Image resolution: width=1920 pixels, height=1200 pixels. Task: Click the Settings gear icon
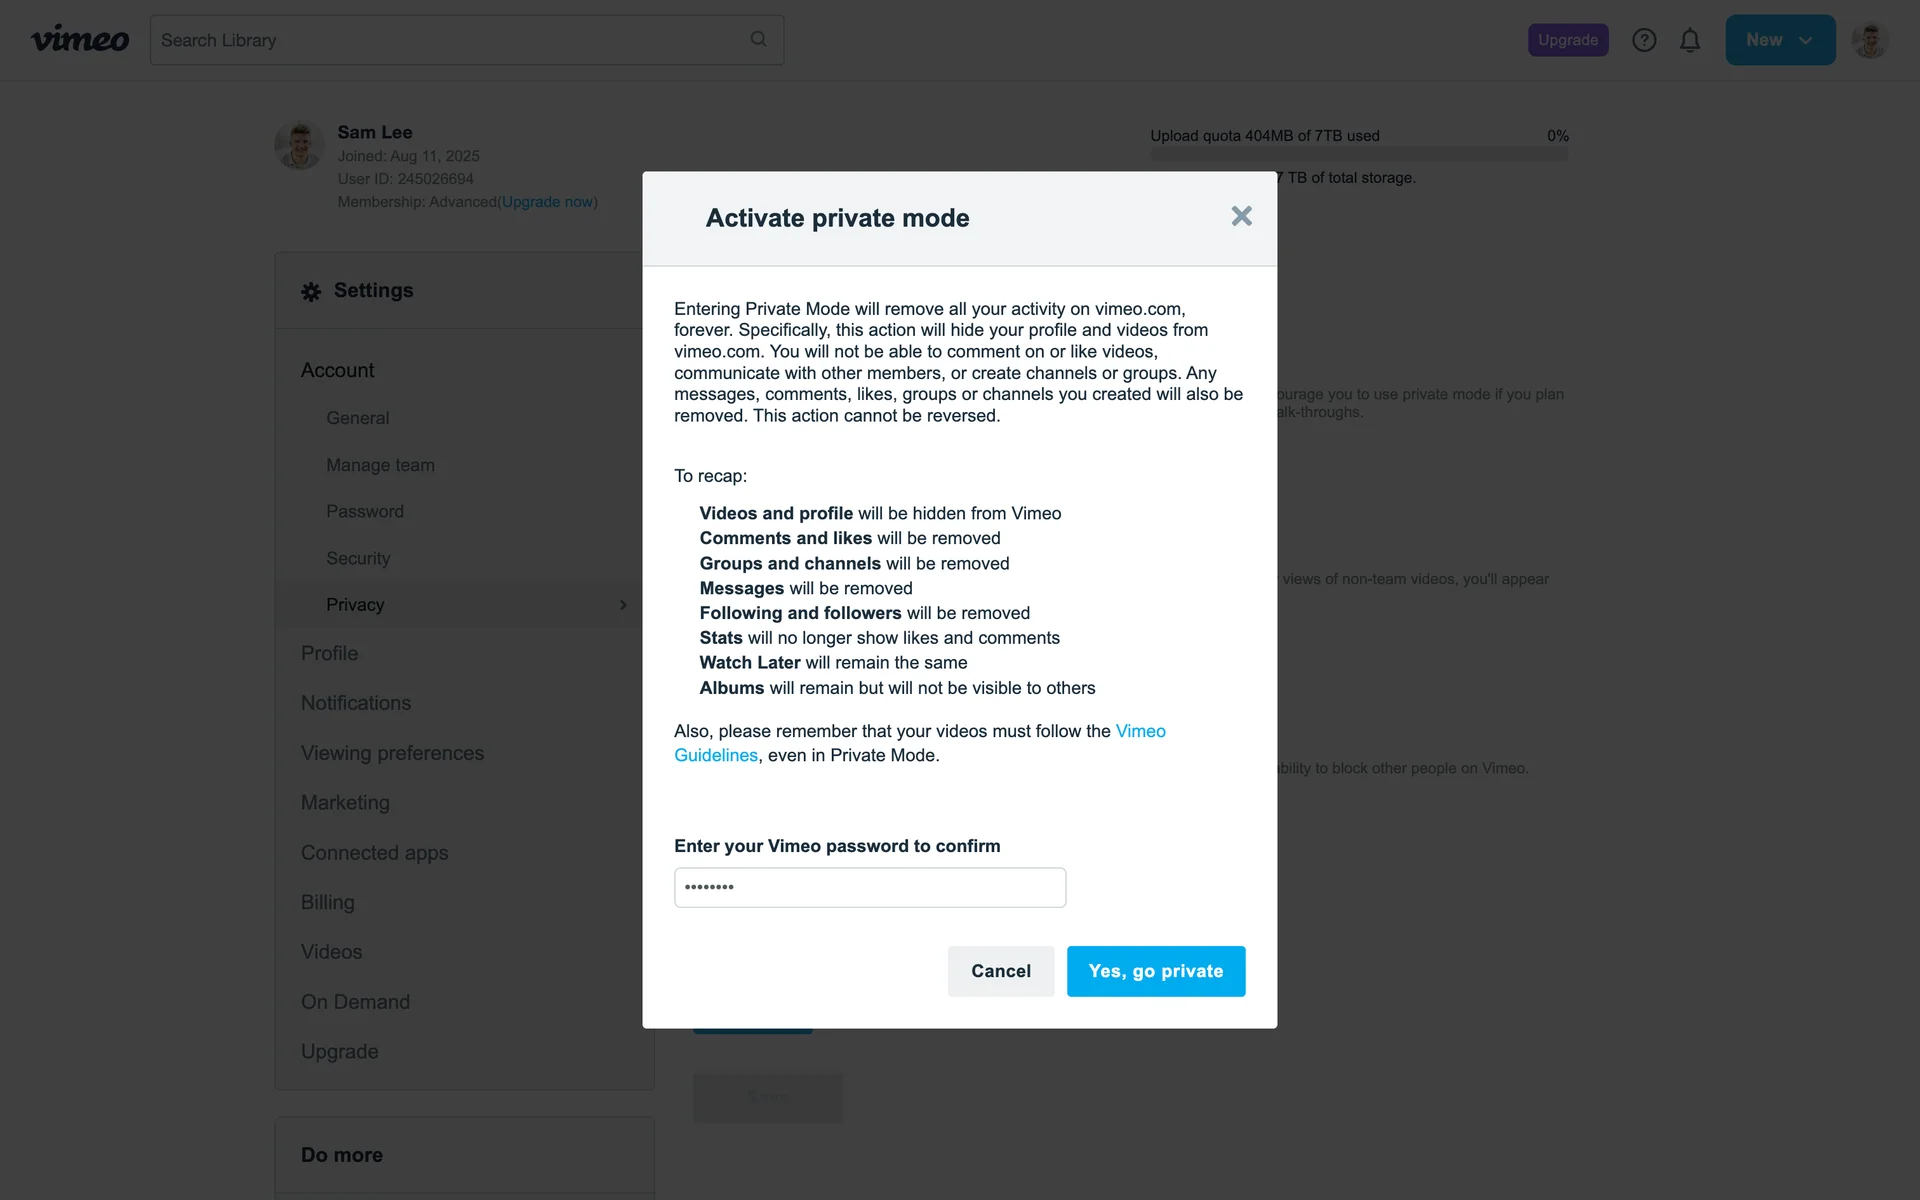point(311,291)
